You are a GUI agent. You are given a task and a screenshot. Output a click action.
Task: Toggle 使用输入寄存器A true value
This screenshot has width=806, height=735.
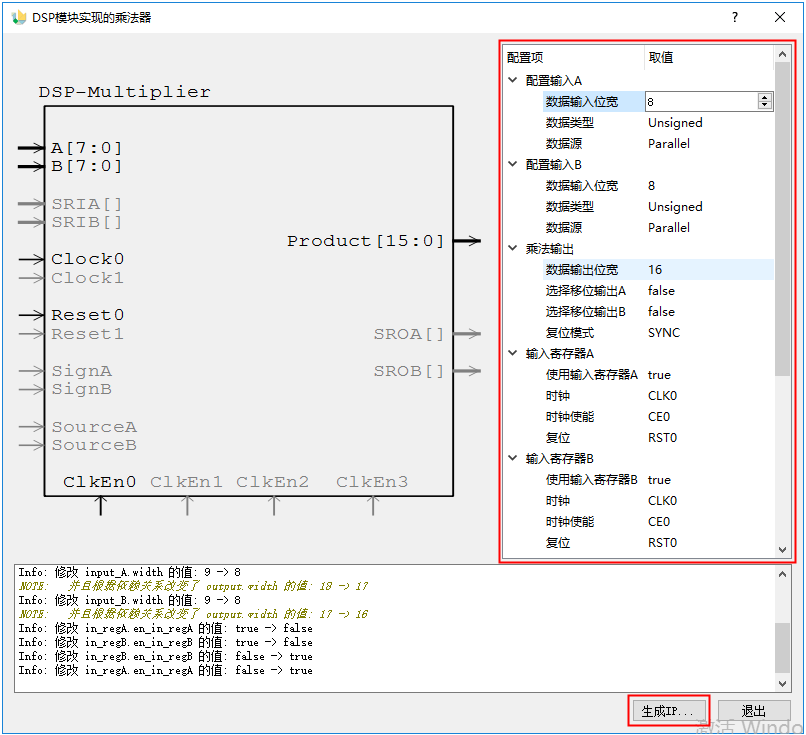[659, 374]
